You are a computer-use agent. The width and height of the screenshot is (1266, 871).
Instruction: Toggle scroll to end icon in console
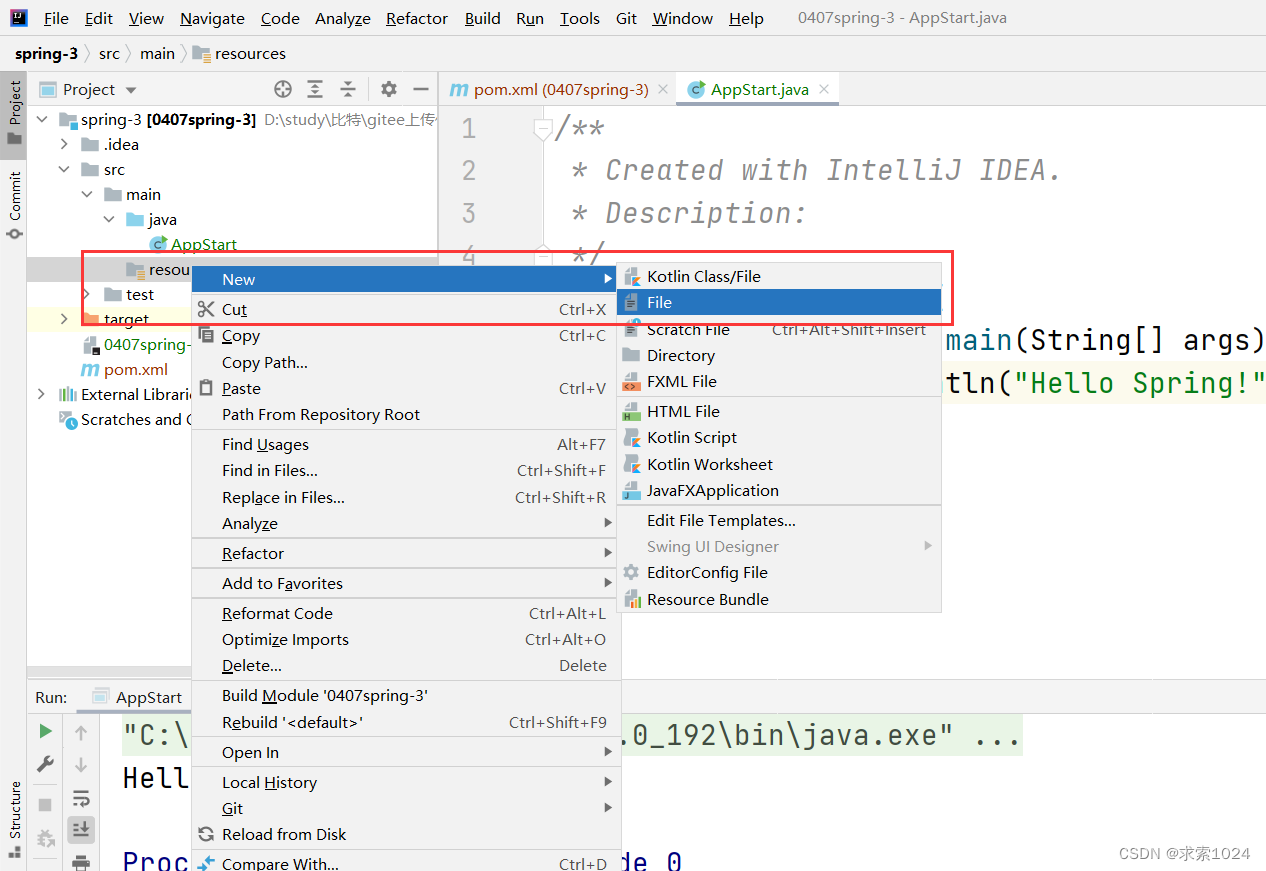coord(81,829)
